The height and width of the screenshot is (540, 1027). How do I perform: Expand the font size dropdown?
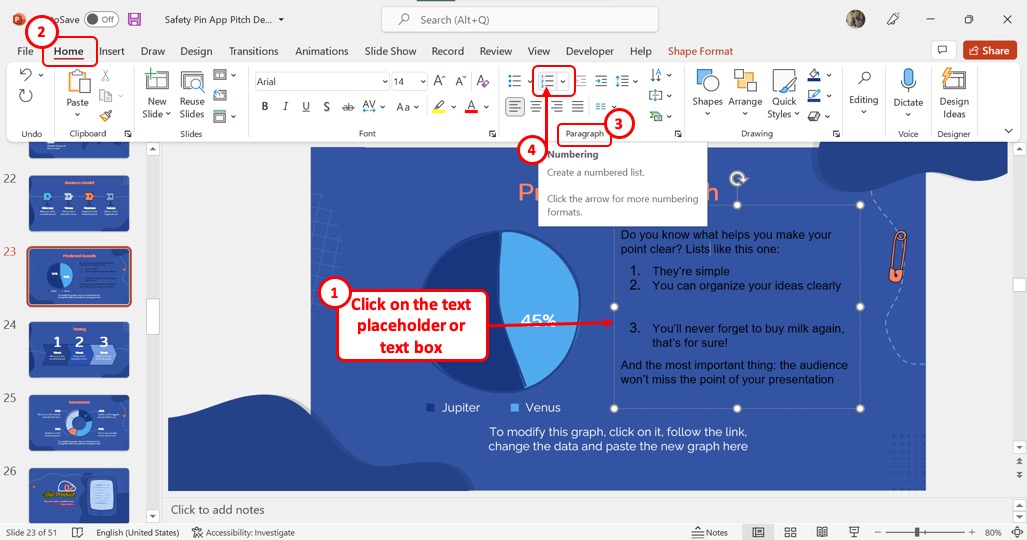[422, 81]
